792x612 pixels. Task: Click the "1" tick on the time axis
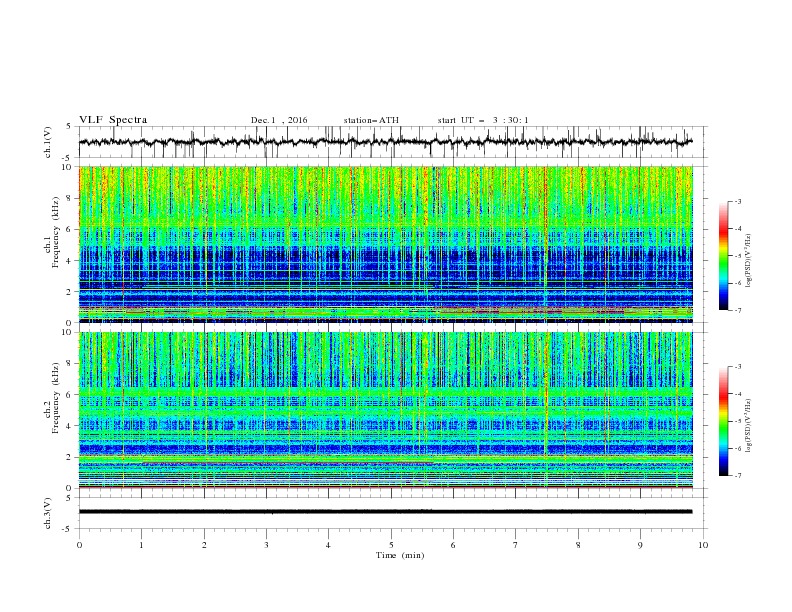[x=141, y=545]
